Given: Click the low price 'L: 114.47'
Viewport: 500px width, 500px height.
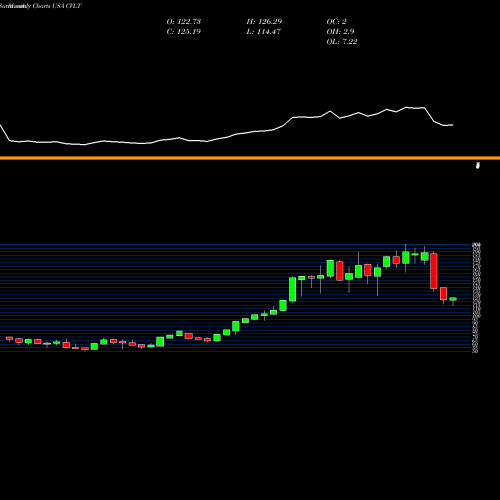Looking at the screenshot, I should coord(264,32).
